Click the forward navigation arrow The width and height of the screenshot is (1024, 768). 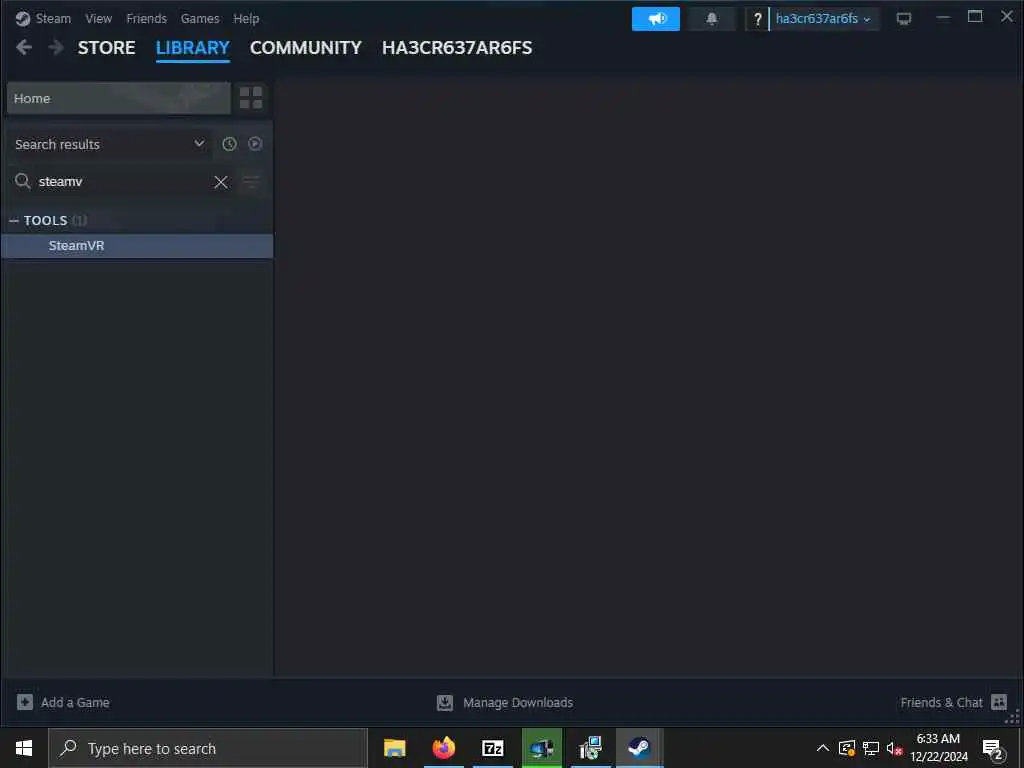(x=56, y=47)
